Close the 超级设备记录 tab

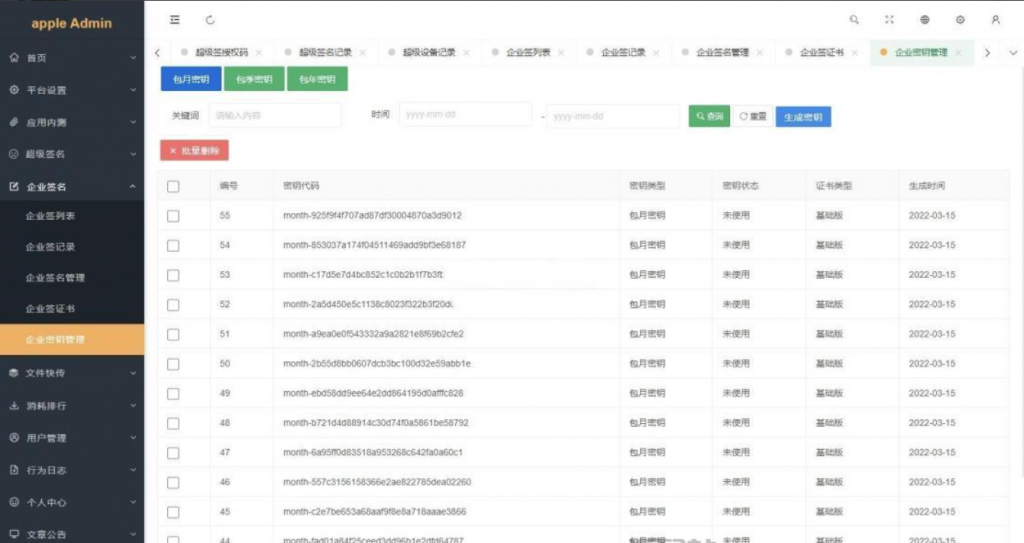(466, 52)
